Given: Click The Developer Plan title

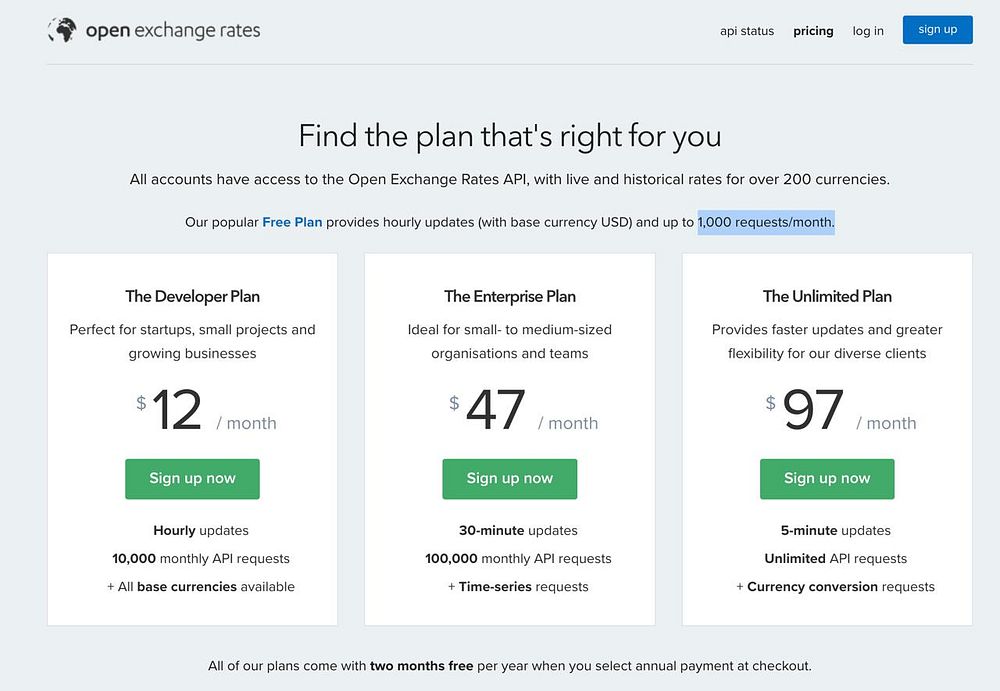Looking at the screenshot, I should tap(192, 296).
